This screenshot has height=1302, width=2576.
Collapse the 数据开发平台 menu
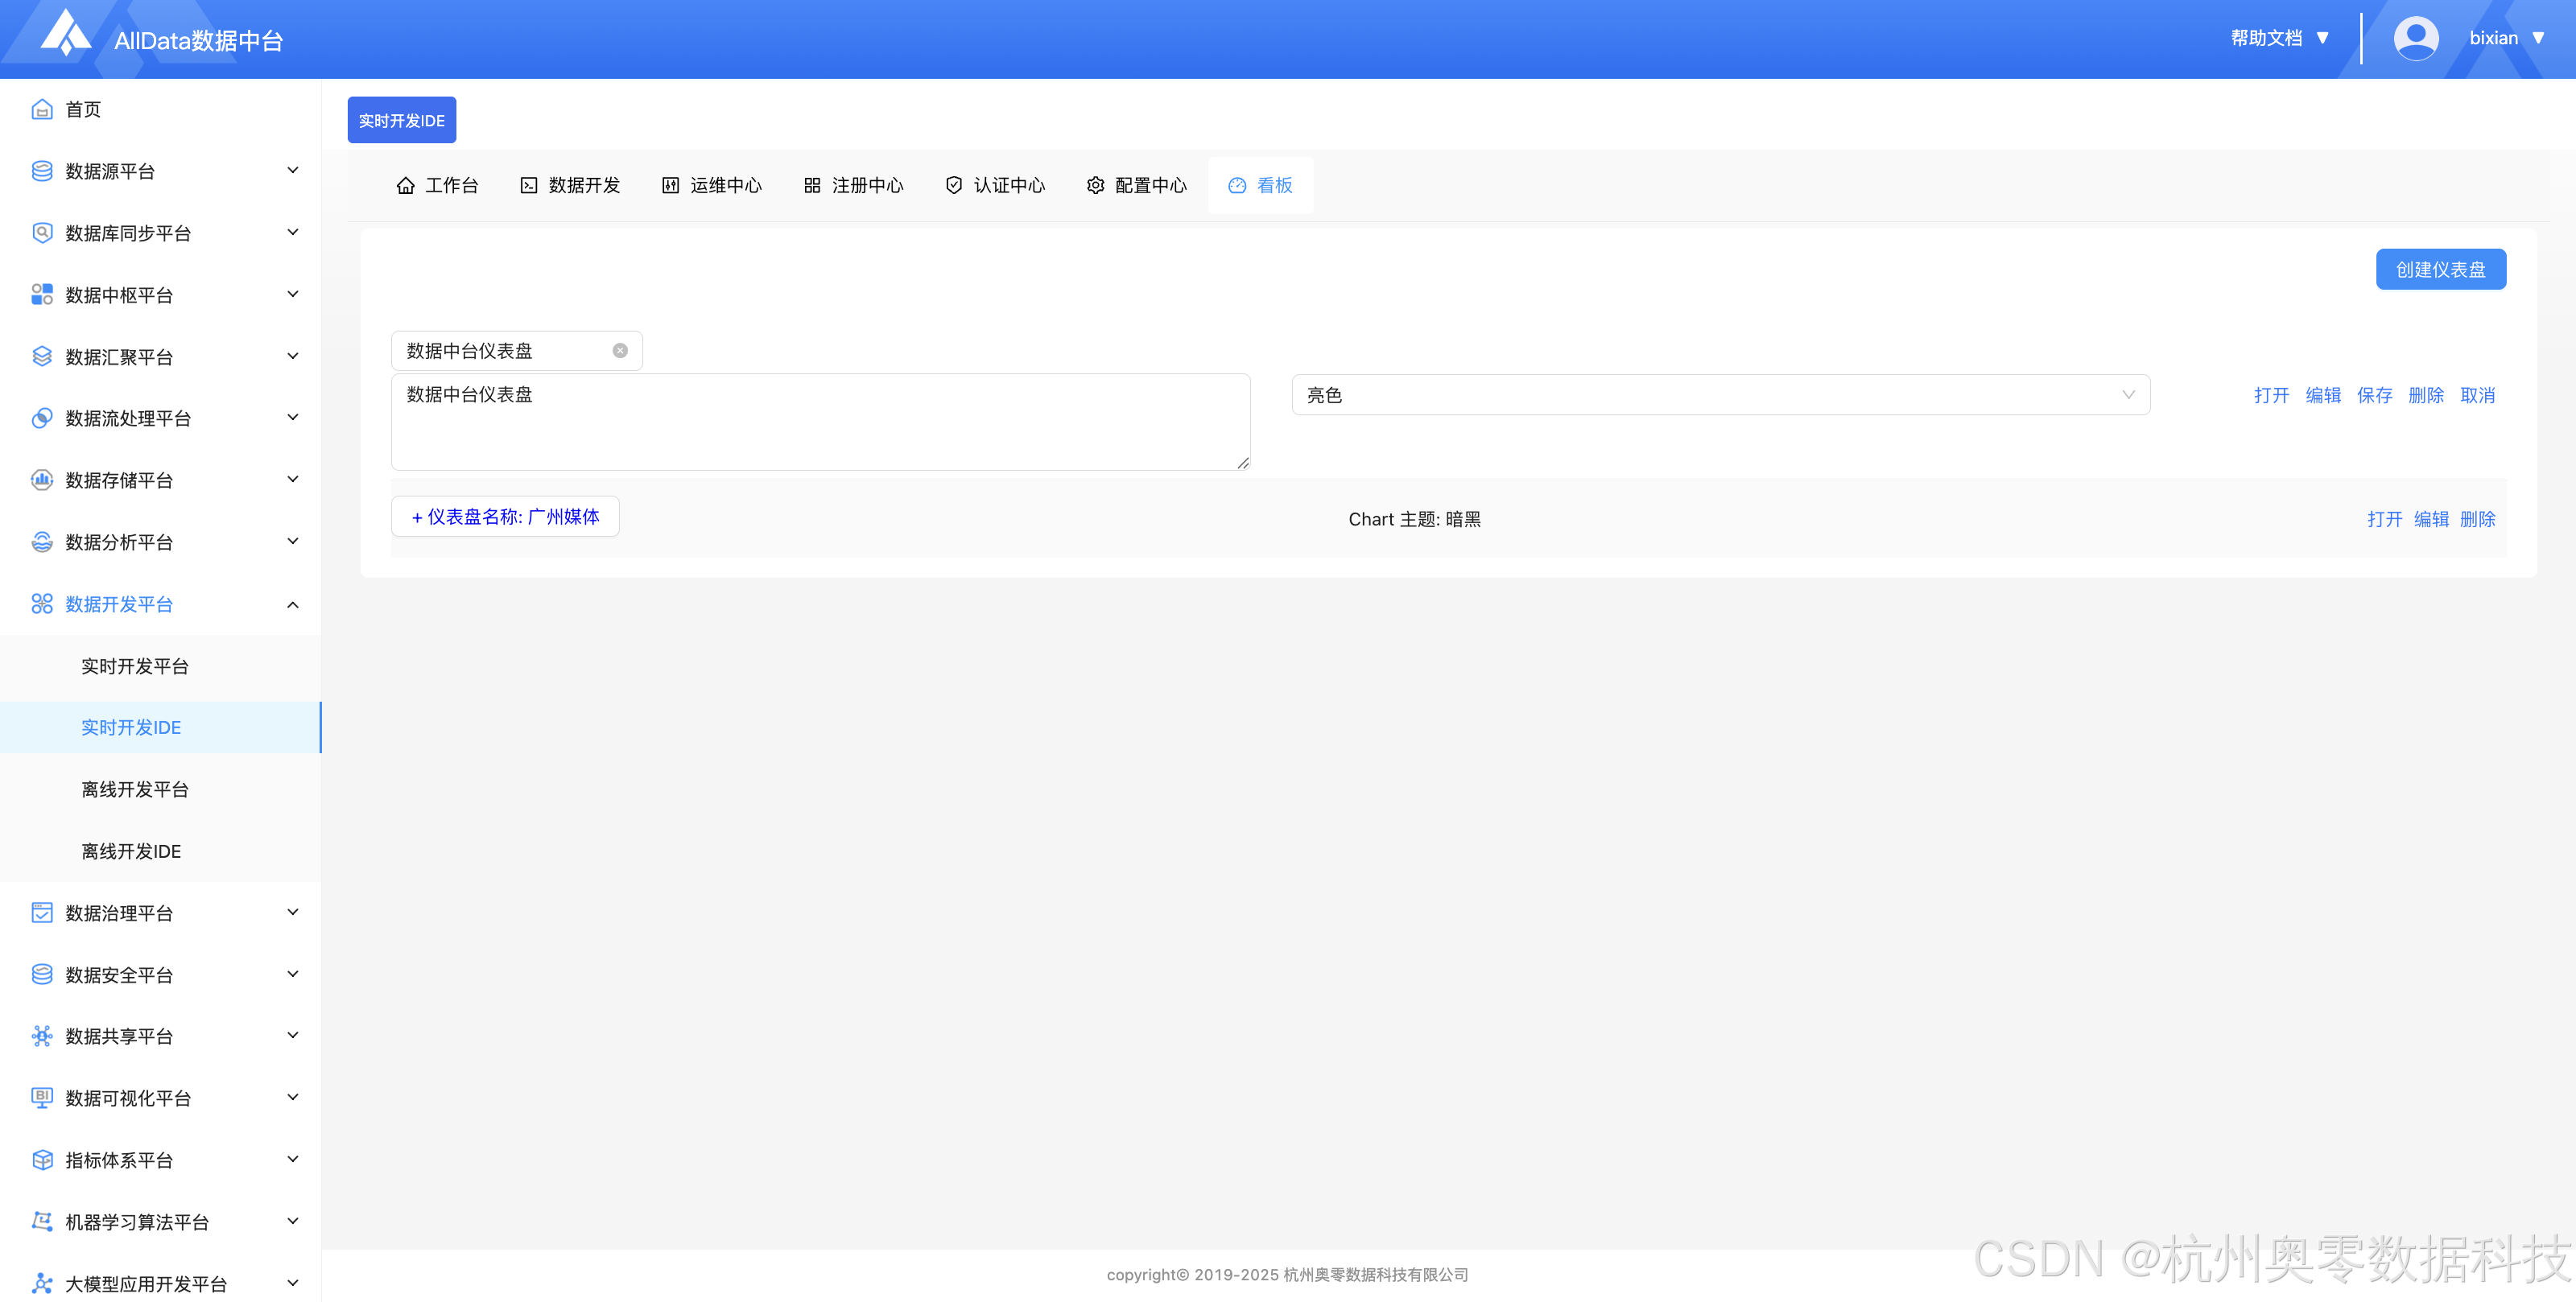(x=292, y=604)
